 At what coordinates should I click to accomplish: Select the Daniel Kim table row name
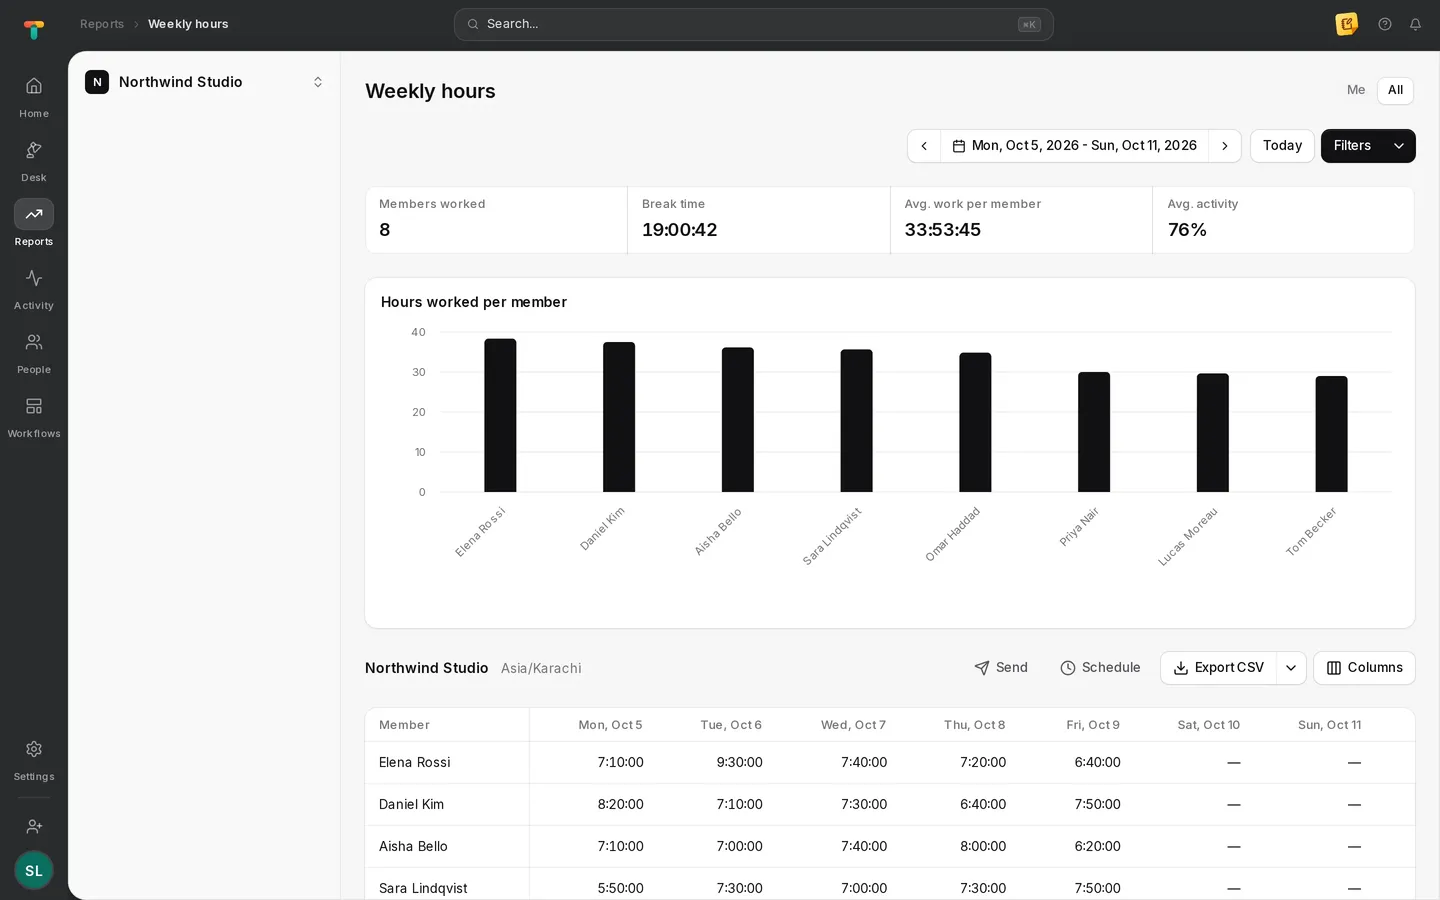click(411, 804)
